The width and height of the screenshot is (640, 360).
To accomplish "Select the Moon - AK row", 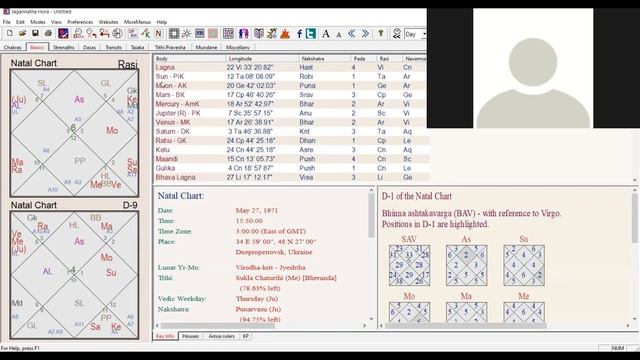I will click(291, 86).
